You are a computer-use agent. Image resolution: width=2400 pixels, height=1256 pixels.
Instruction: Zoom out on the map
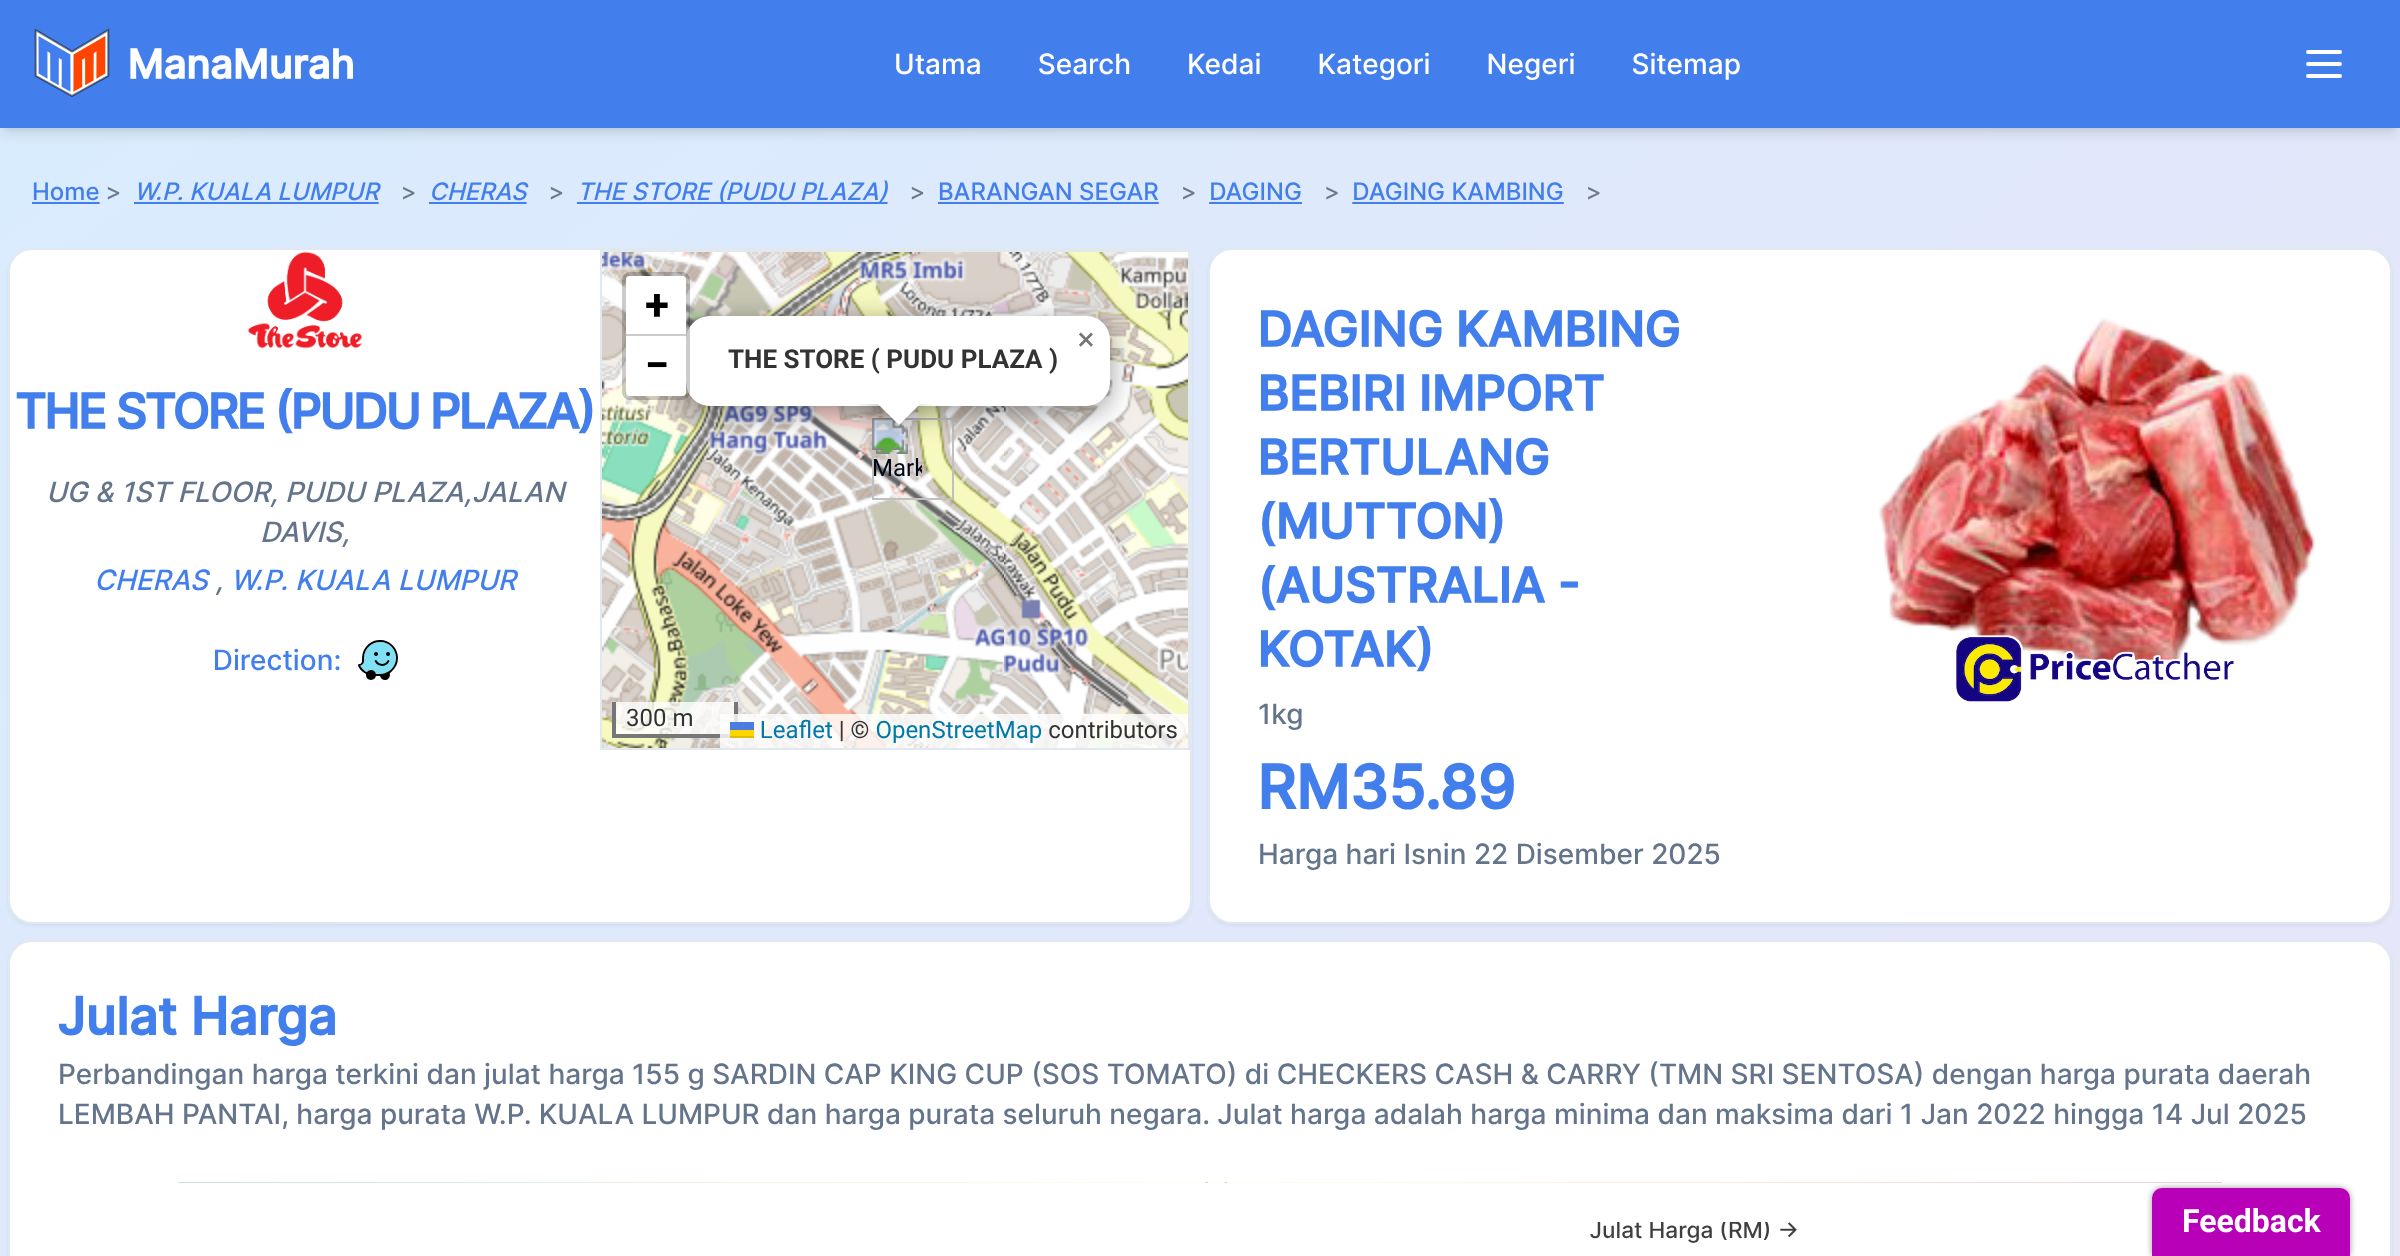(656, 365)
